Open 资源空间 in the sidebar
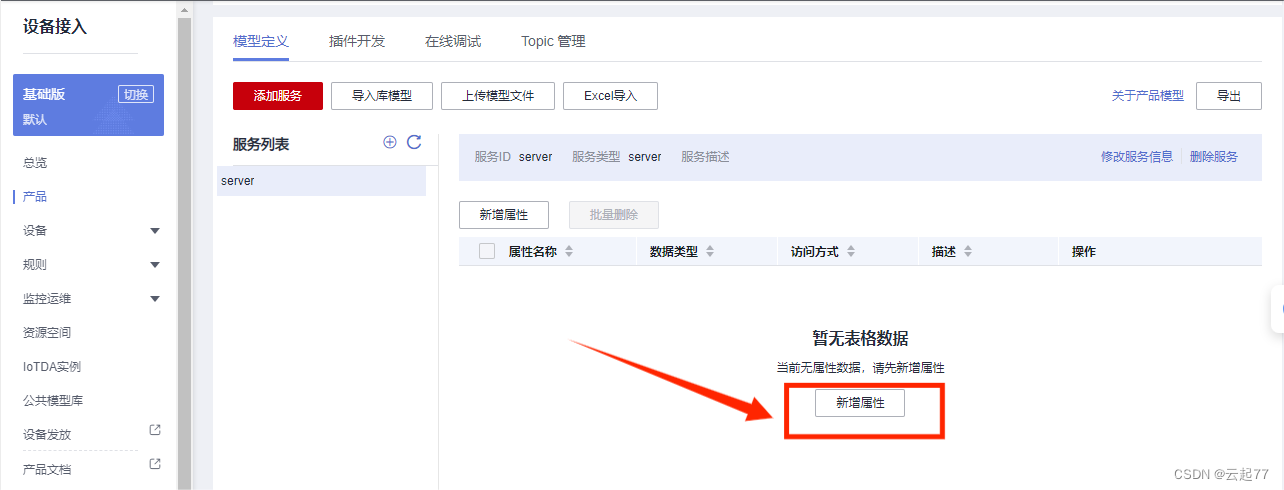Viewport: 1284px width, 490px height. click(x=47, y=333)
